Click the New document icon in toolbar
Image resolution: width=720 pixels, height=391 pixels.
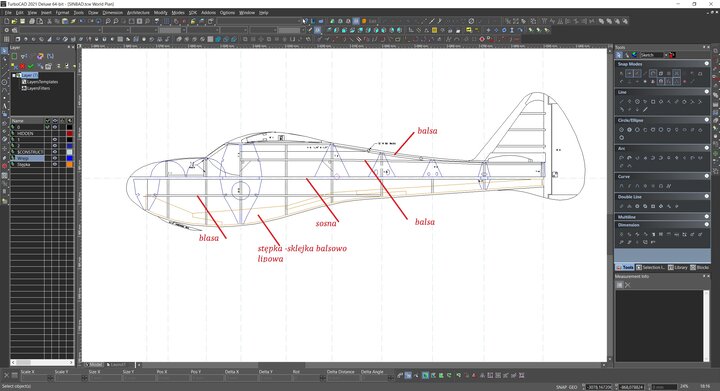point(7,21)
